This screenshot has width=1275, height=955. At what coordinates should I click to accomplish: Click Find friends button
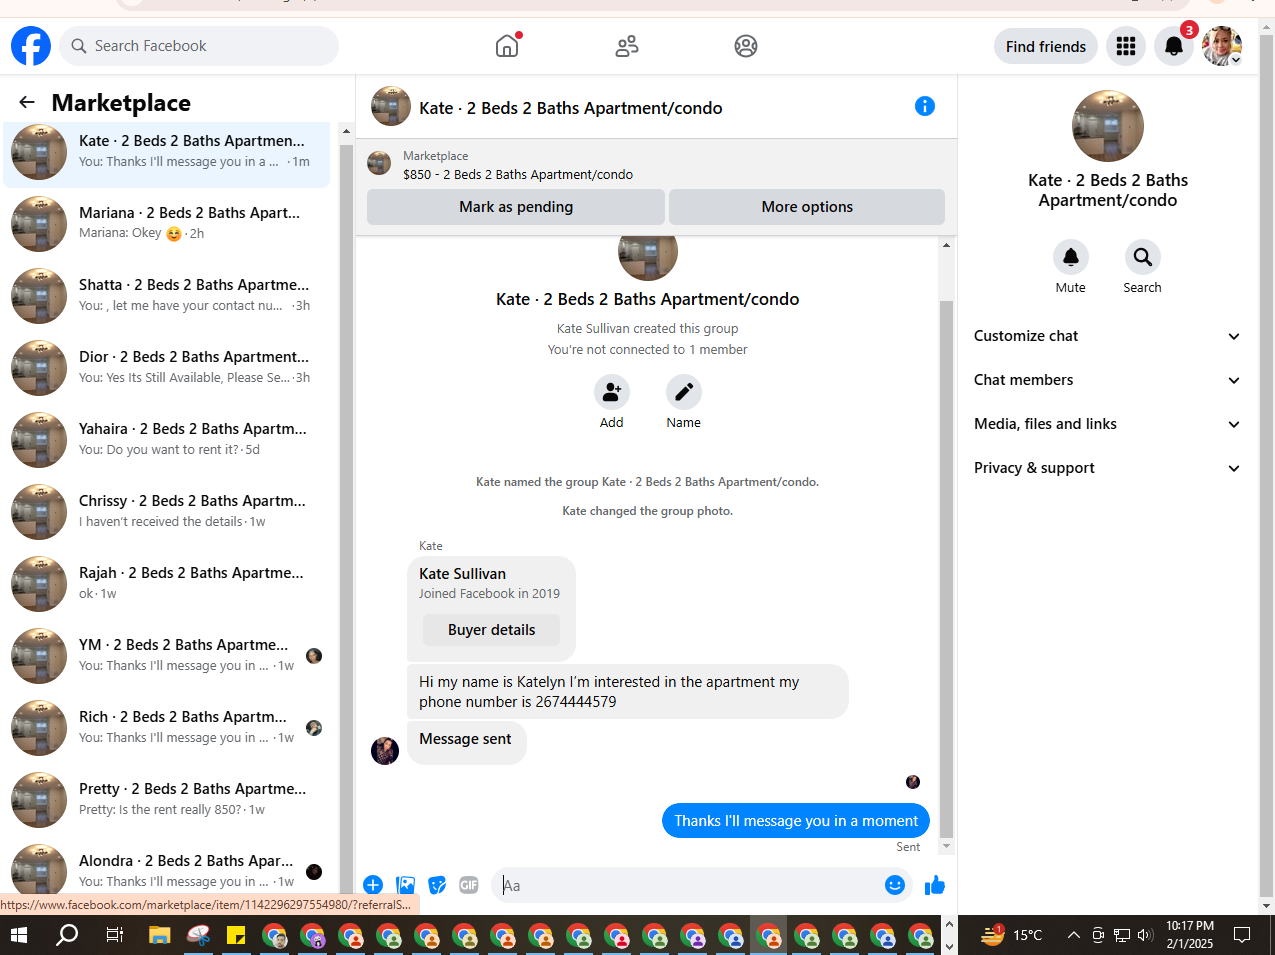pyautogui.click(x=1046, y=46)
